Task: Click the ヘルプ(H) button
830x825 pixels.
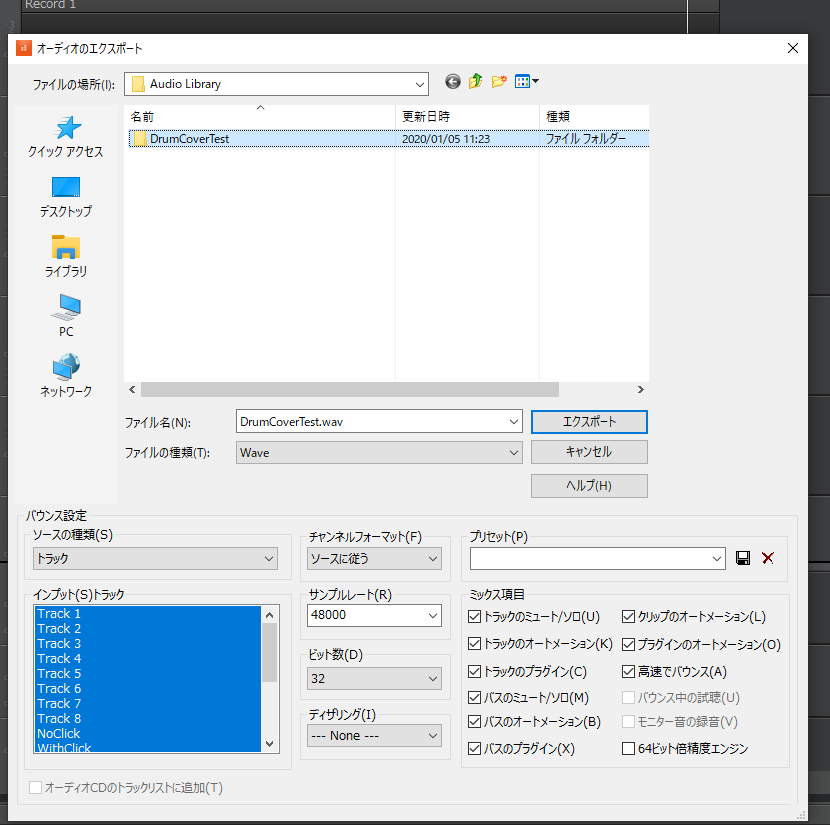Action: 589,486
